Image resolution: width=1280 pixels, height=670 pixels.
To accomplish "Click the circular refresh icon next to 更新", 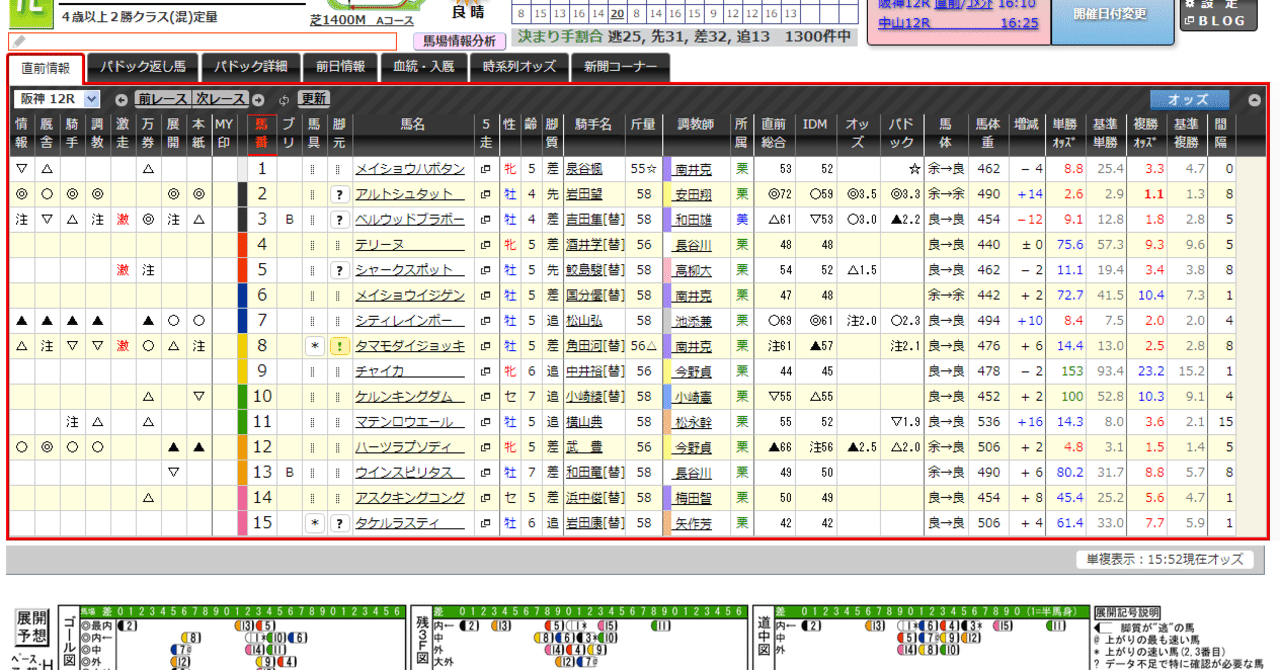I will 285,98.
